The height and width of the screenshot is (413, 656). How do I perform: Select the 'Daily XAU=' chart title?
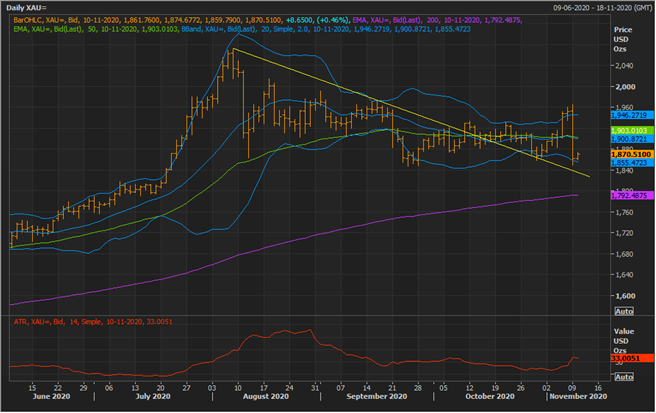(x=26, y=8)
